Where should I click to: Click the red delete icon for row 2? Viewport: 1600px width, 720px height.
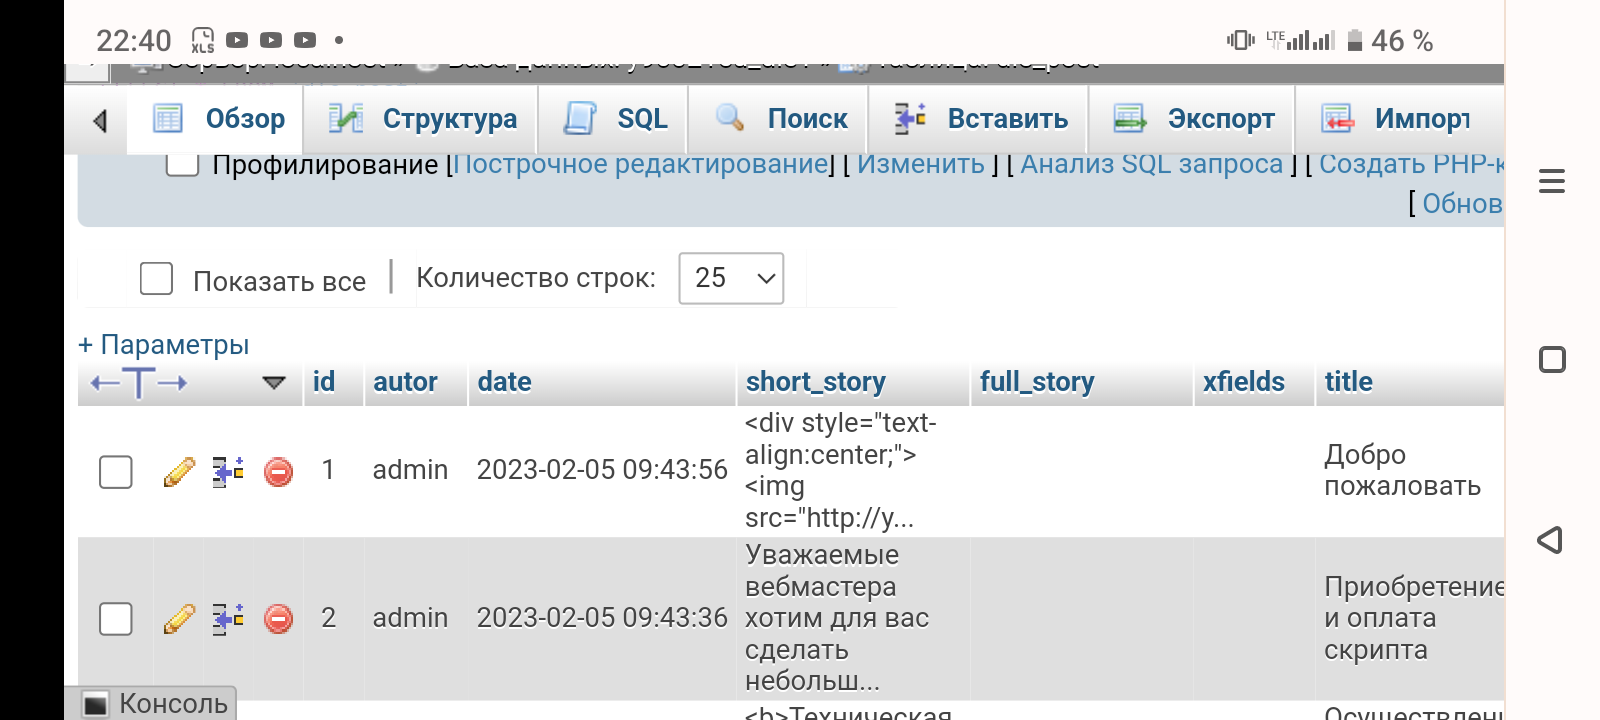[278, 619]
